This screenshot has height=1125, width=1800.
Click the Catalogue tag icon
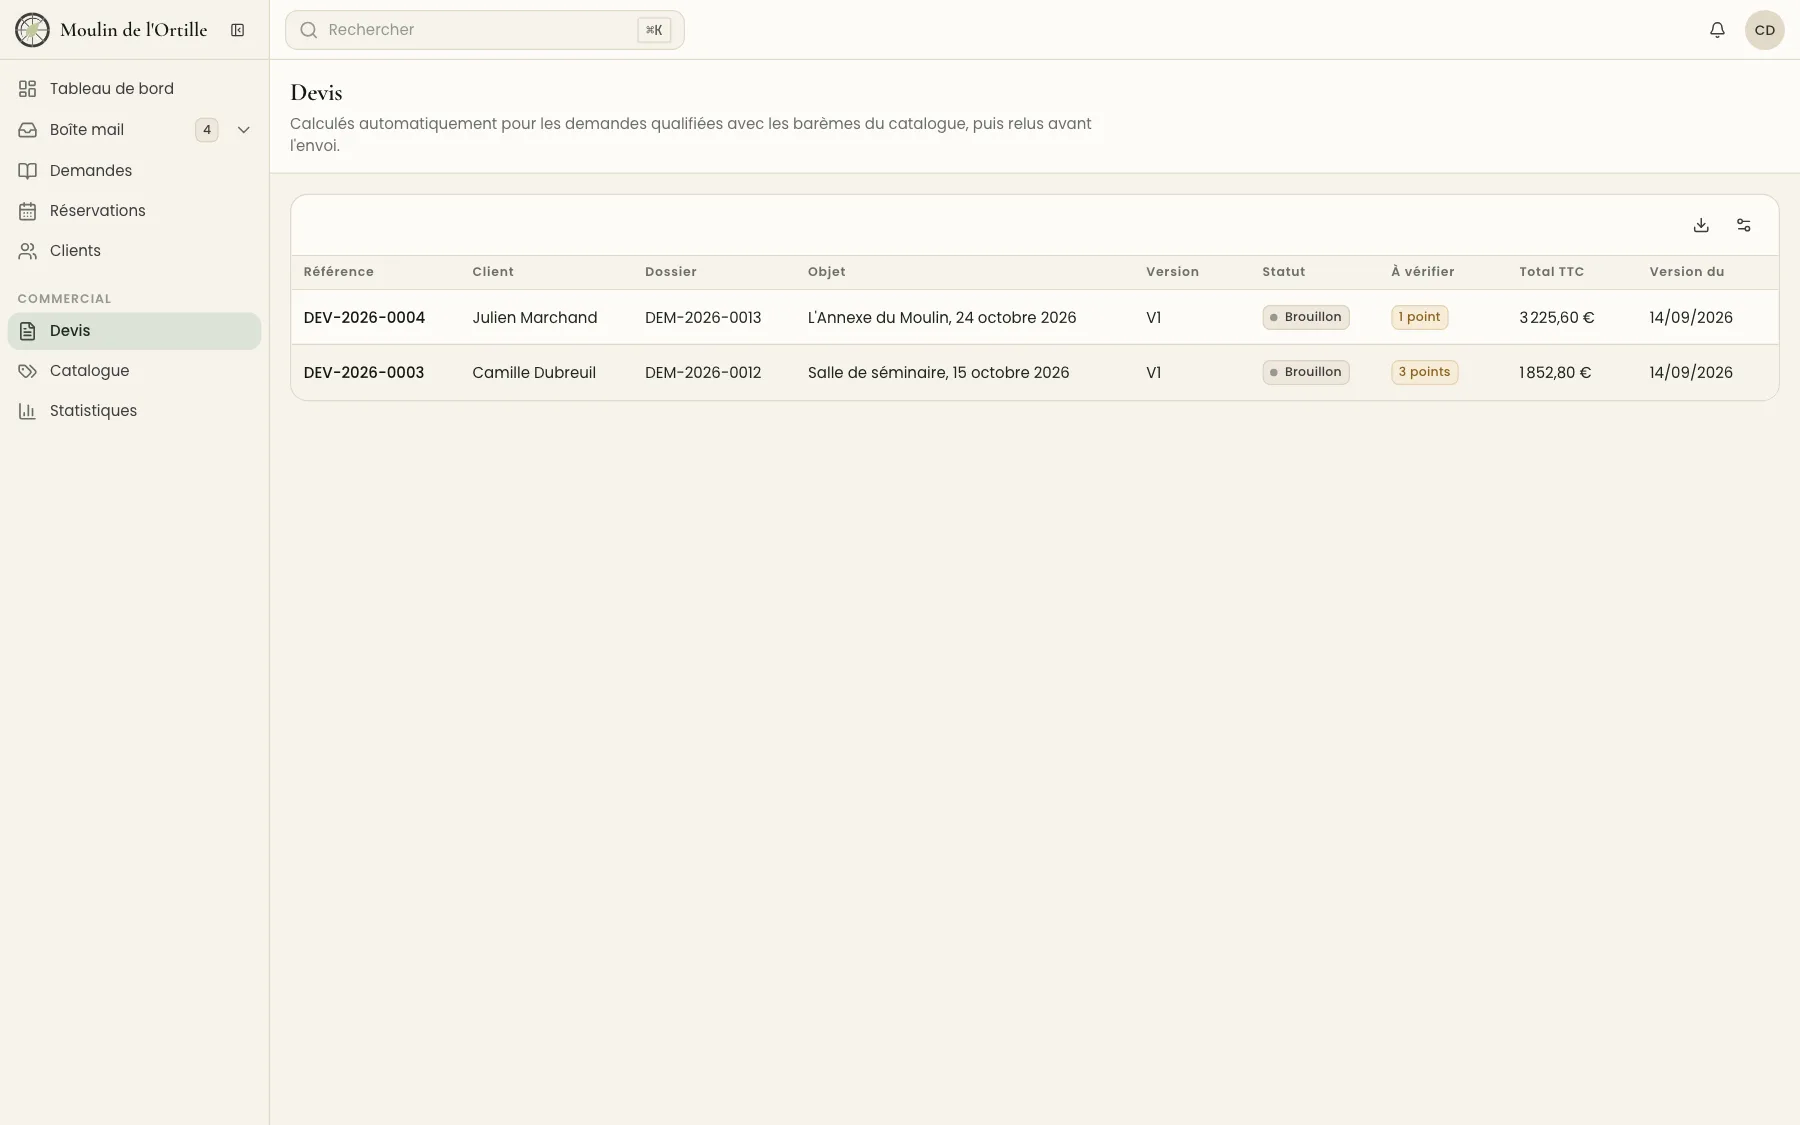click(x=28, y=371)
